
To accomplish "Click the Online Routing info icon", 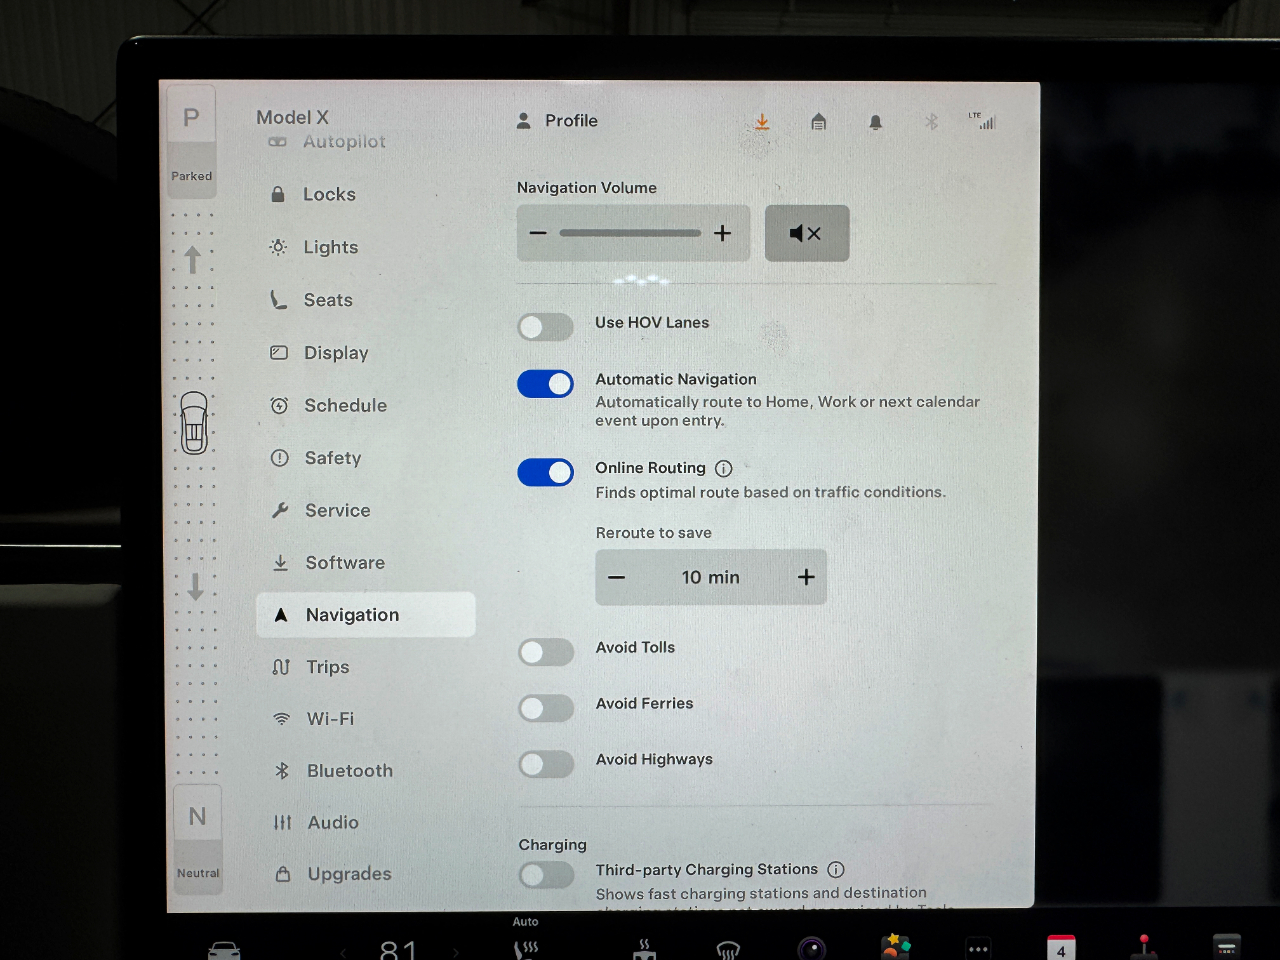I will click(724, 468).
